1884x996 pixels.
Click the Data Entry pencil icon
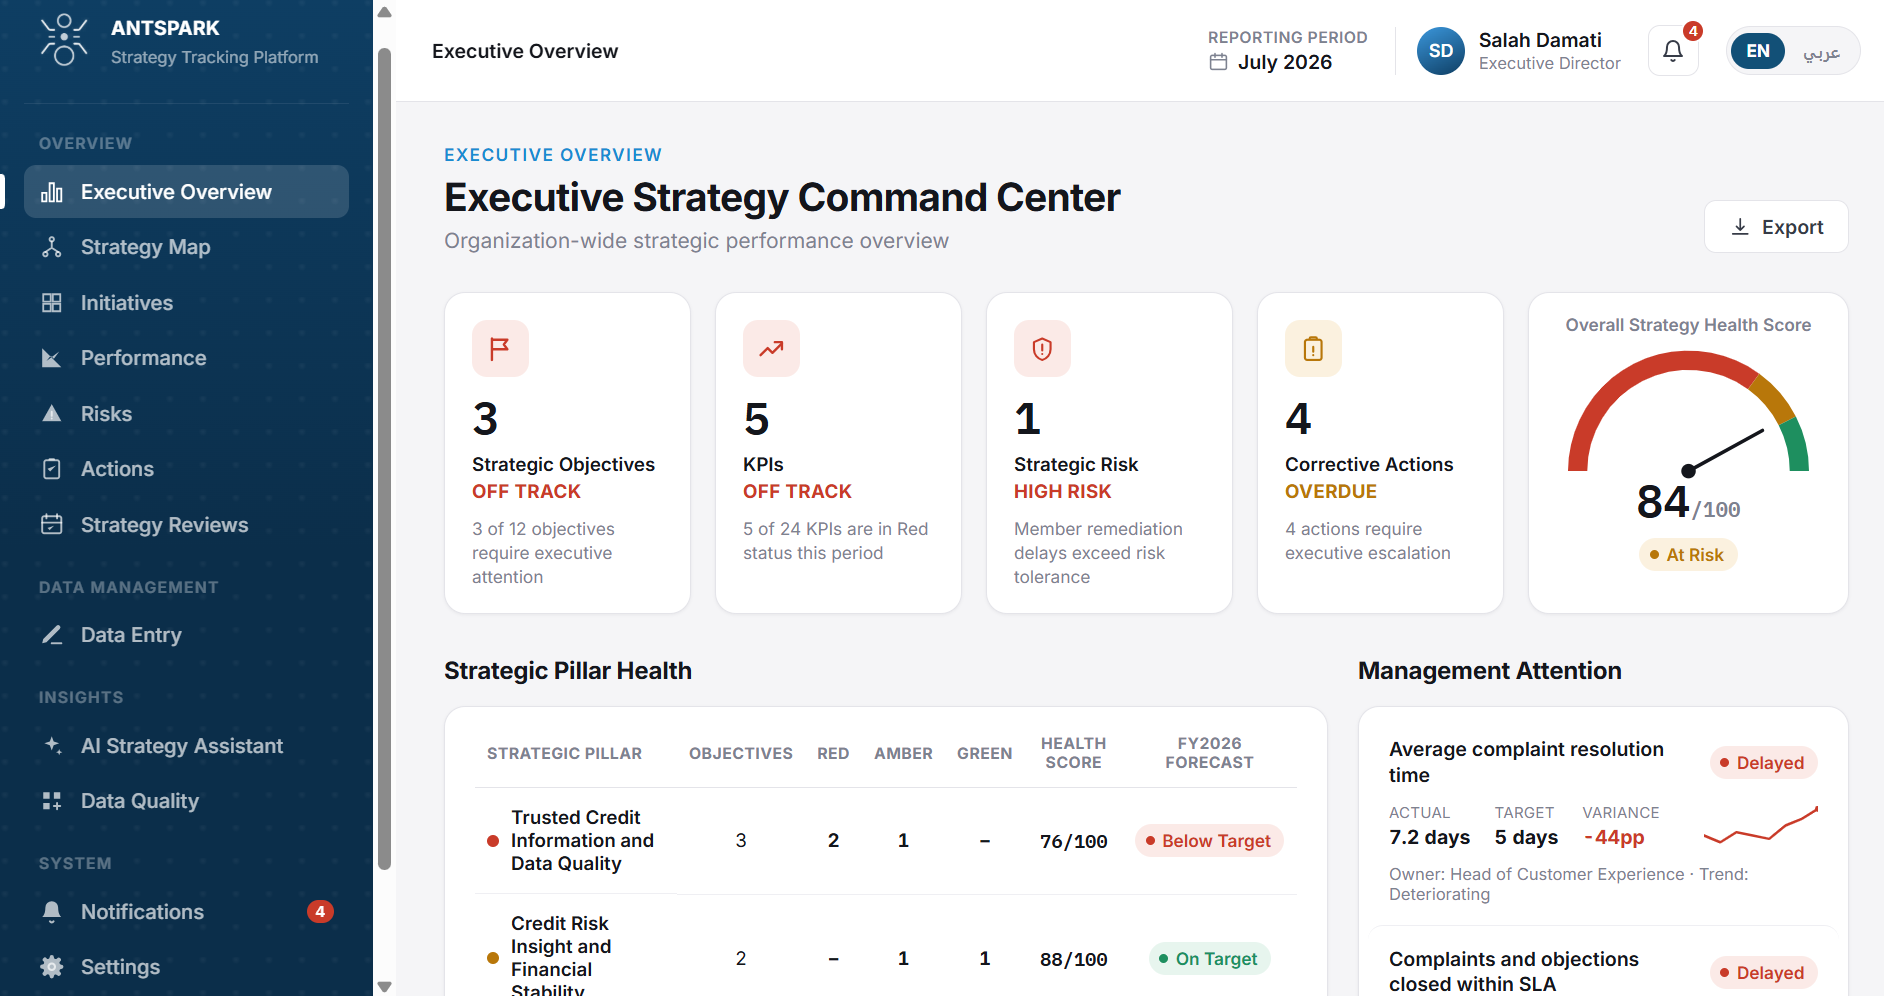coord(52,635)
